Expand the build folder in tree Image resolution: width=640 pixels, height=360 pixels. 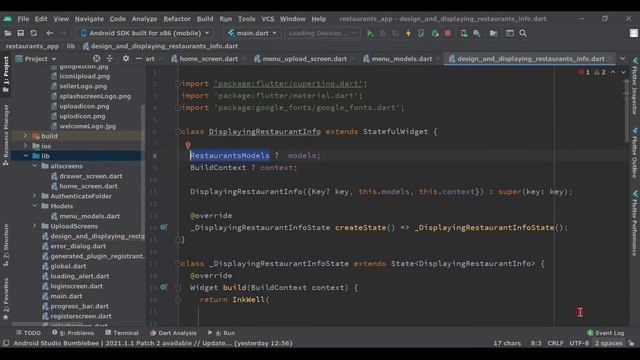tap(26, 136)
